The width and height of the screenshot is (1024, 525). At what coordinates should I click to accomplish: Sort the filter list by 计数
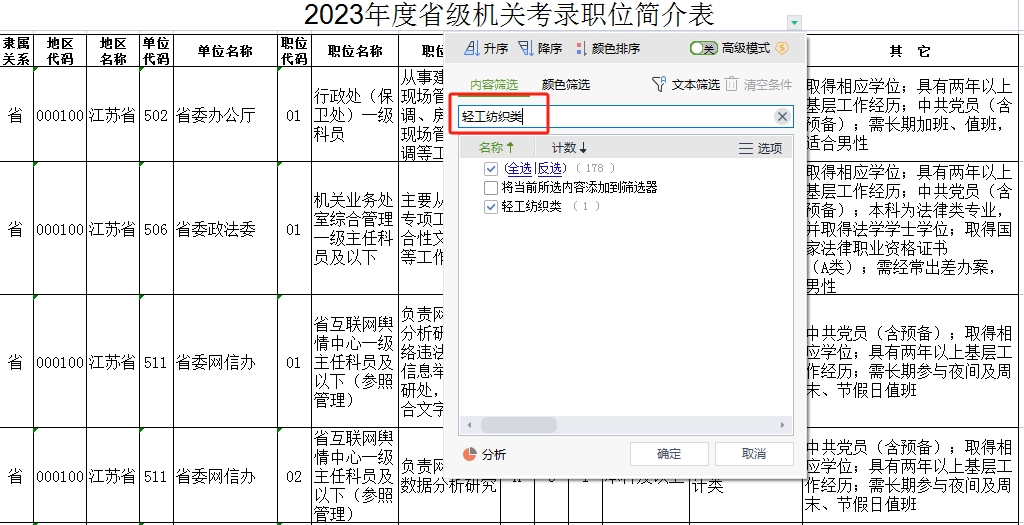click(569, 148)
